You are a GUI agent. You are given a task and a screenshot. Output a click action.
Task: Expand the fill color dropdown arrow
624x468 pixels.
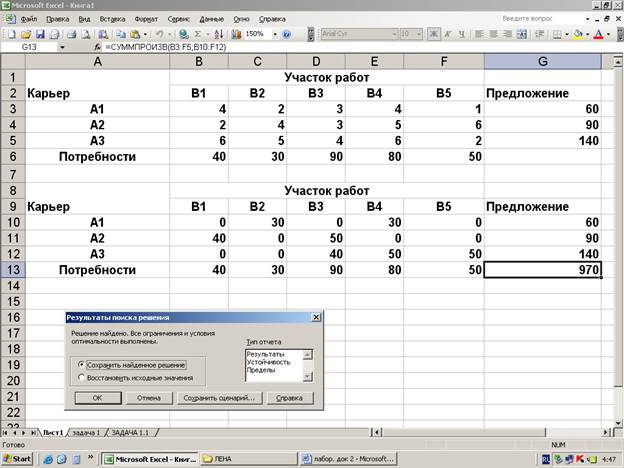[x=587, y=35]
